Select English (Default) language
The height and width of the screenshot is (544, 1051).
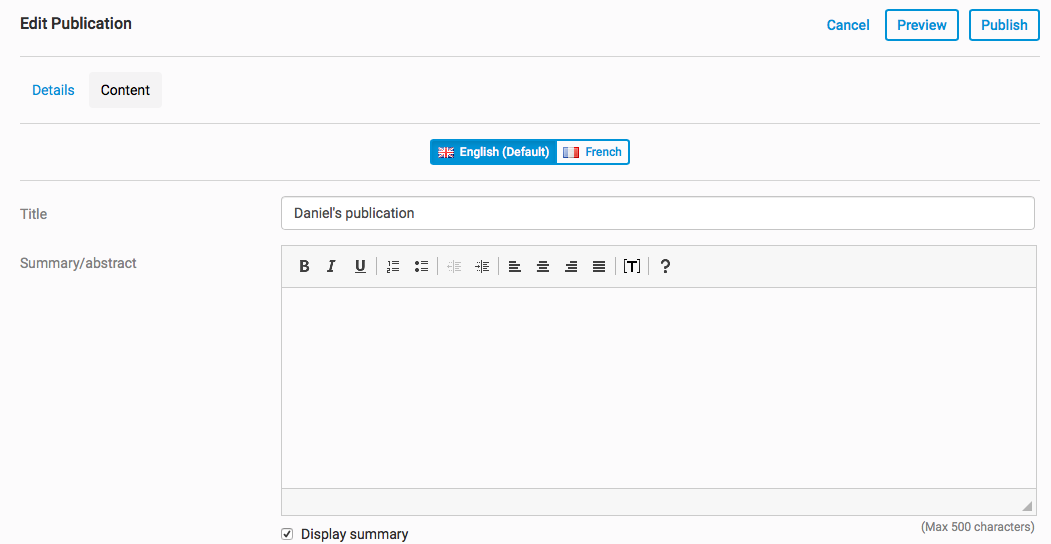(494, 152)
